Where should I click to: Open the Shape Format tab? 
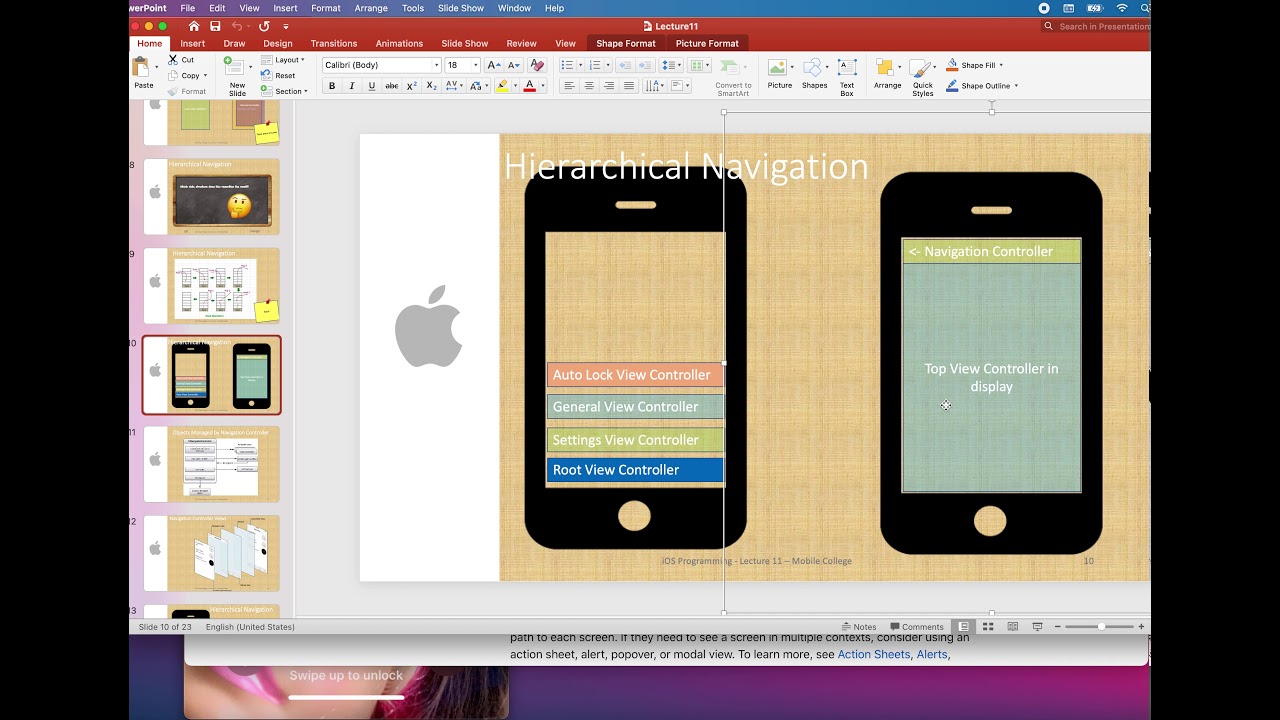[626, 44]
